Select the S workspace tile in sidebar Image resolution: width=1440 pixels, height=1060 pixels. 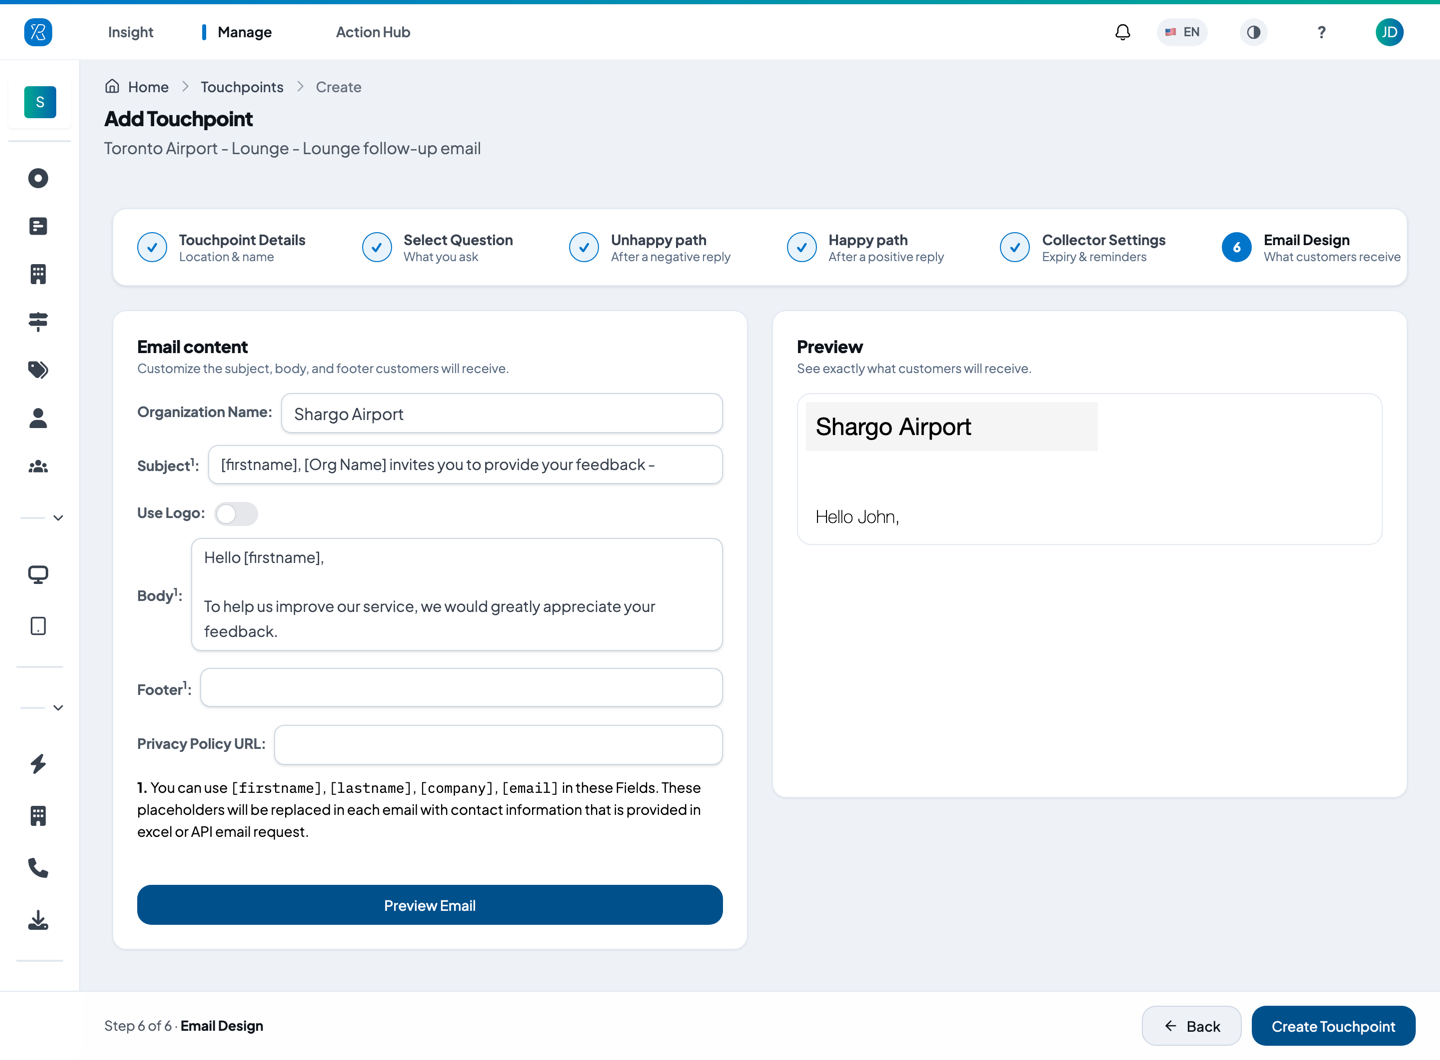(40, 102)
